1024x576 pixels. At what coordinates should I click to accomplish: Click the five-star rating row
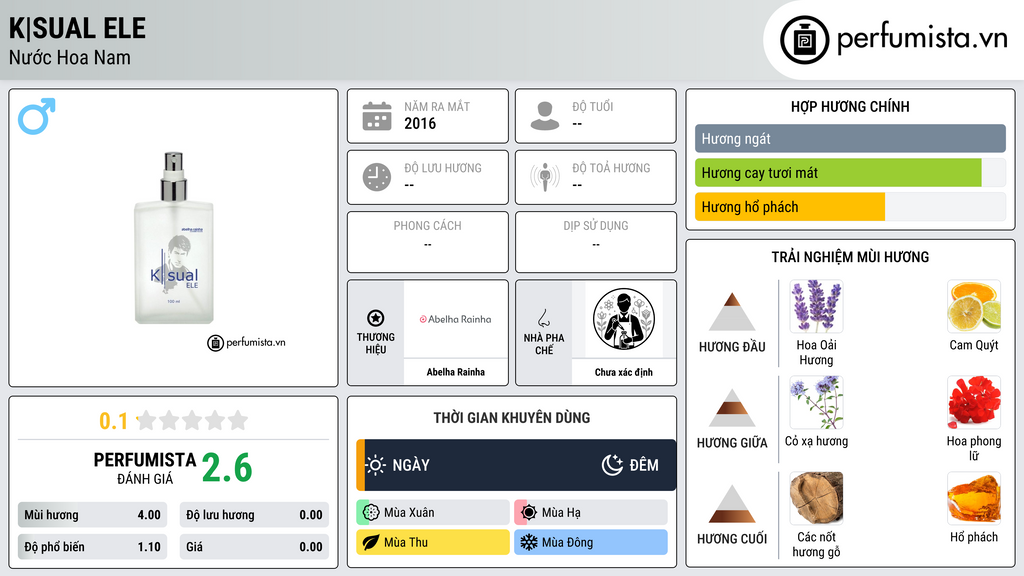coord(192,421)
